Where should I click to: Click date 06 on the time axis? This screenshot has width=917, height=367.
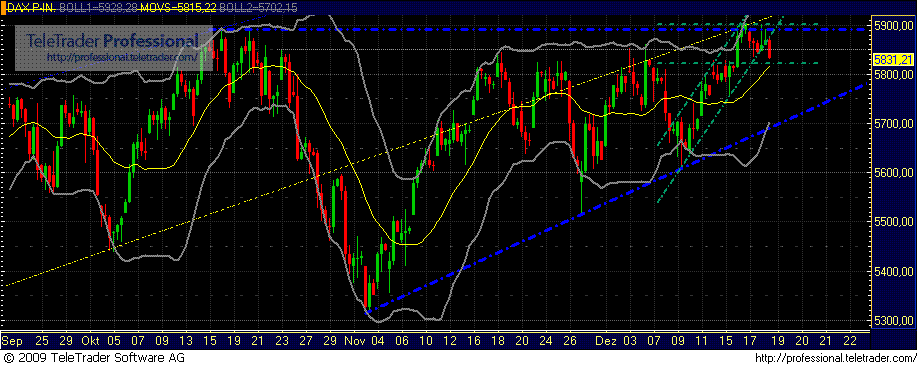coord(402,340)
